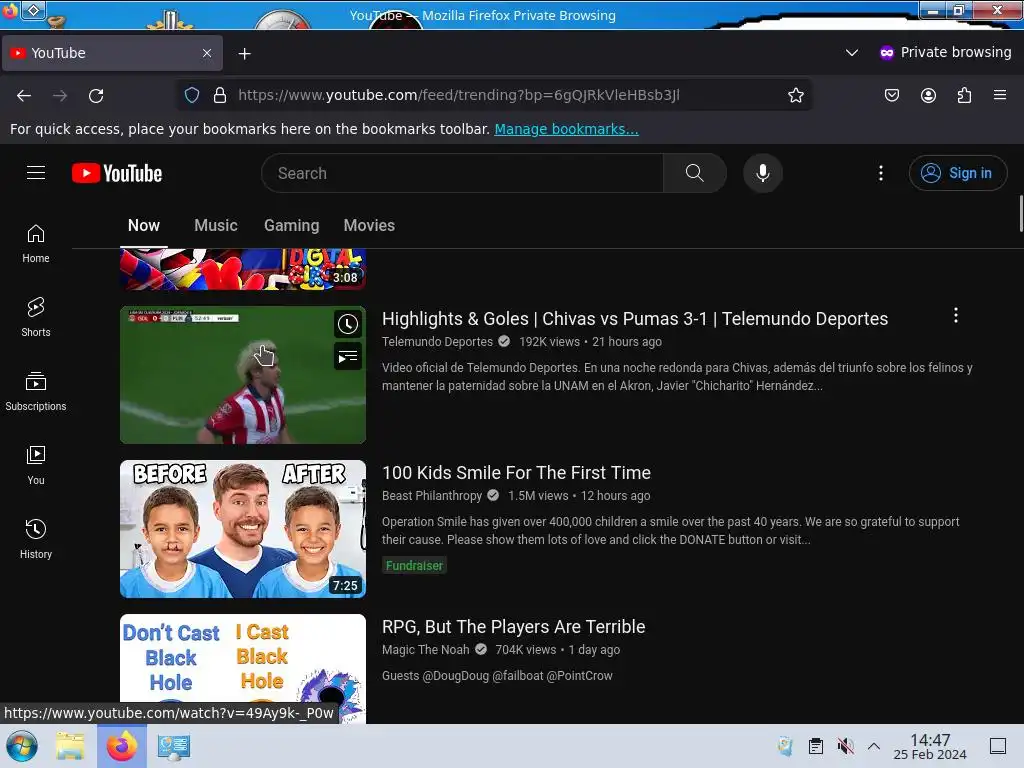Screen dimensions: 1024x768
Task: Open the You section in sidebar
Action: pyautogui.click(x=36, y=465)
